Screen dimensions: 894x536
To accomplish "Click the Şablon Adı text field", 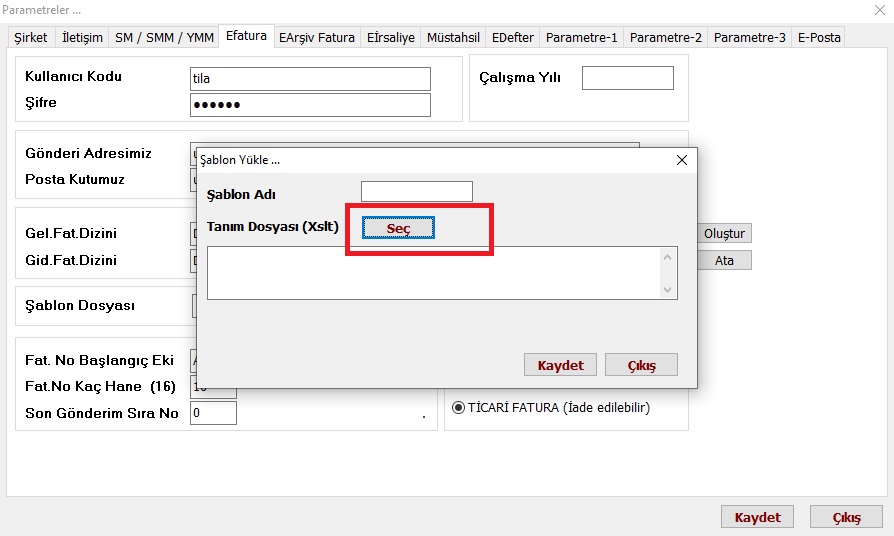I will [416, 191].
